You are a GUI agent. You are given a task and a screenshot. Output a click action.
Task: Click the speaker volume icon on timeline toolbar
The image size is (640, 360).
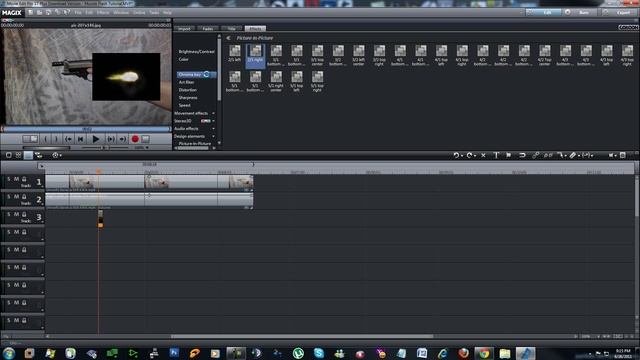point(611,155)
